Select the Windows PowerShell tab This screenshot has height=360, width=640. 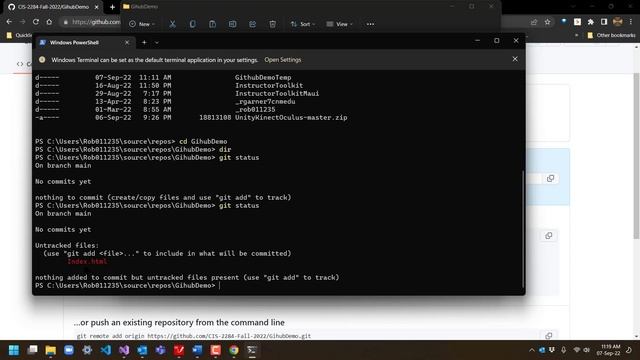pos(84,42)
